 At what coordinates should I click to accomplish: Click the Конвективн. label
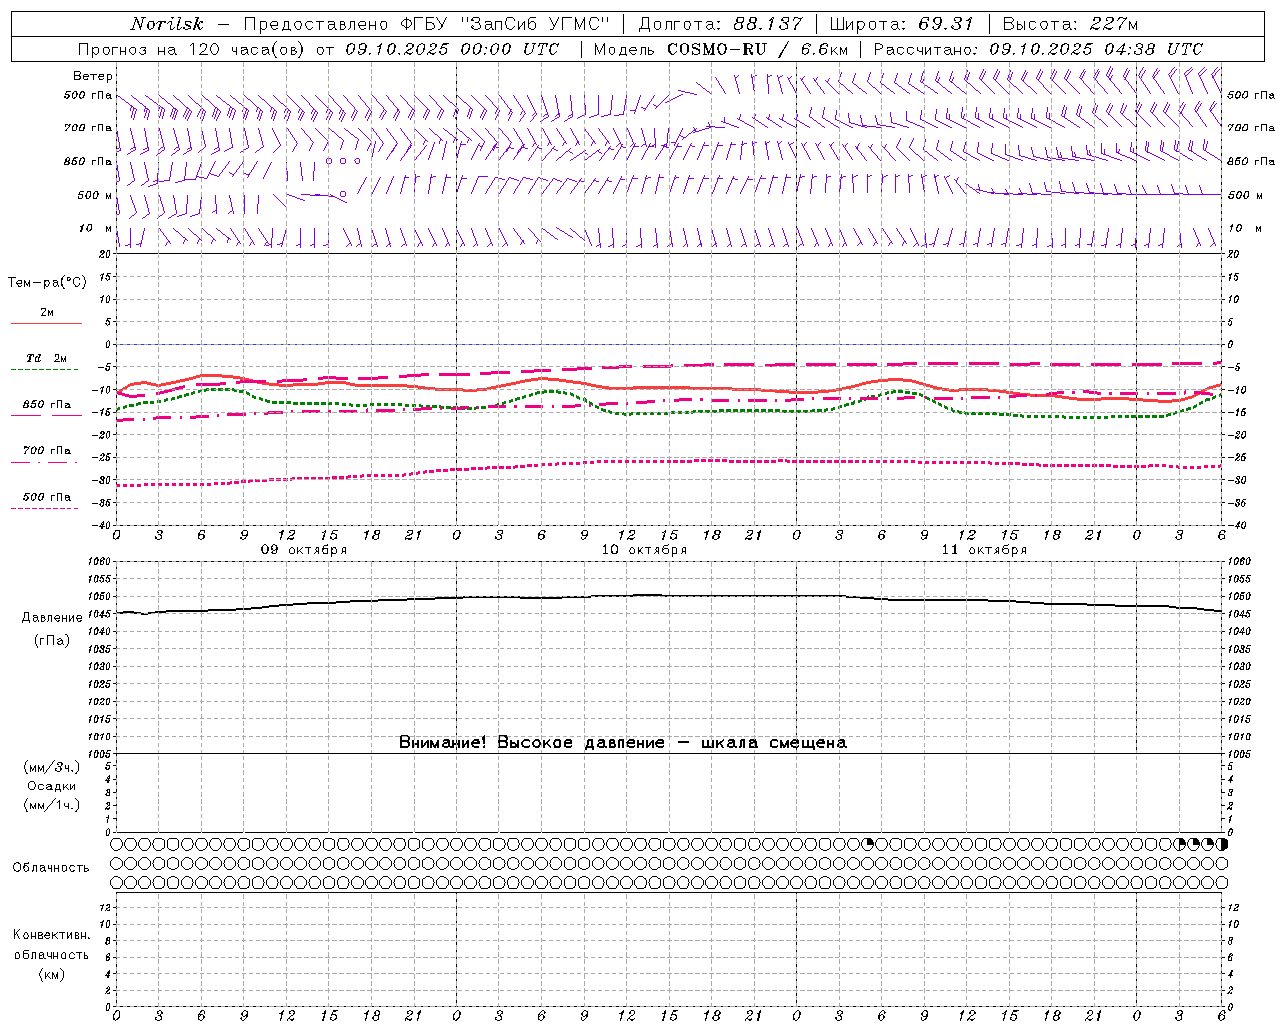click(51, 935)
